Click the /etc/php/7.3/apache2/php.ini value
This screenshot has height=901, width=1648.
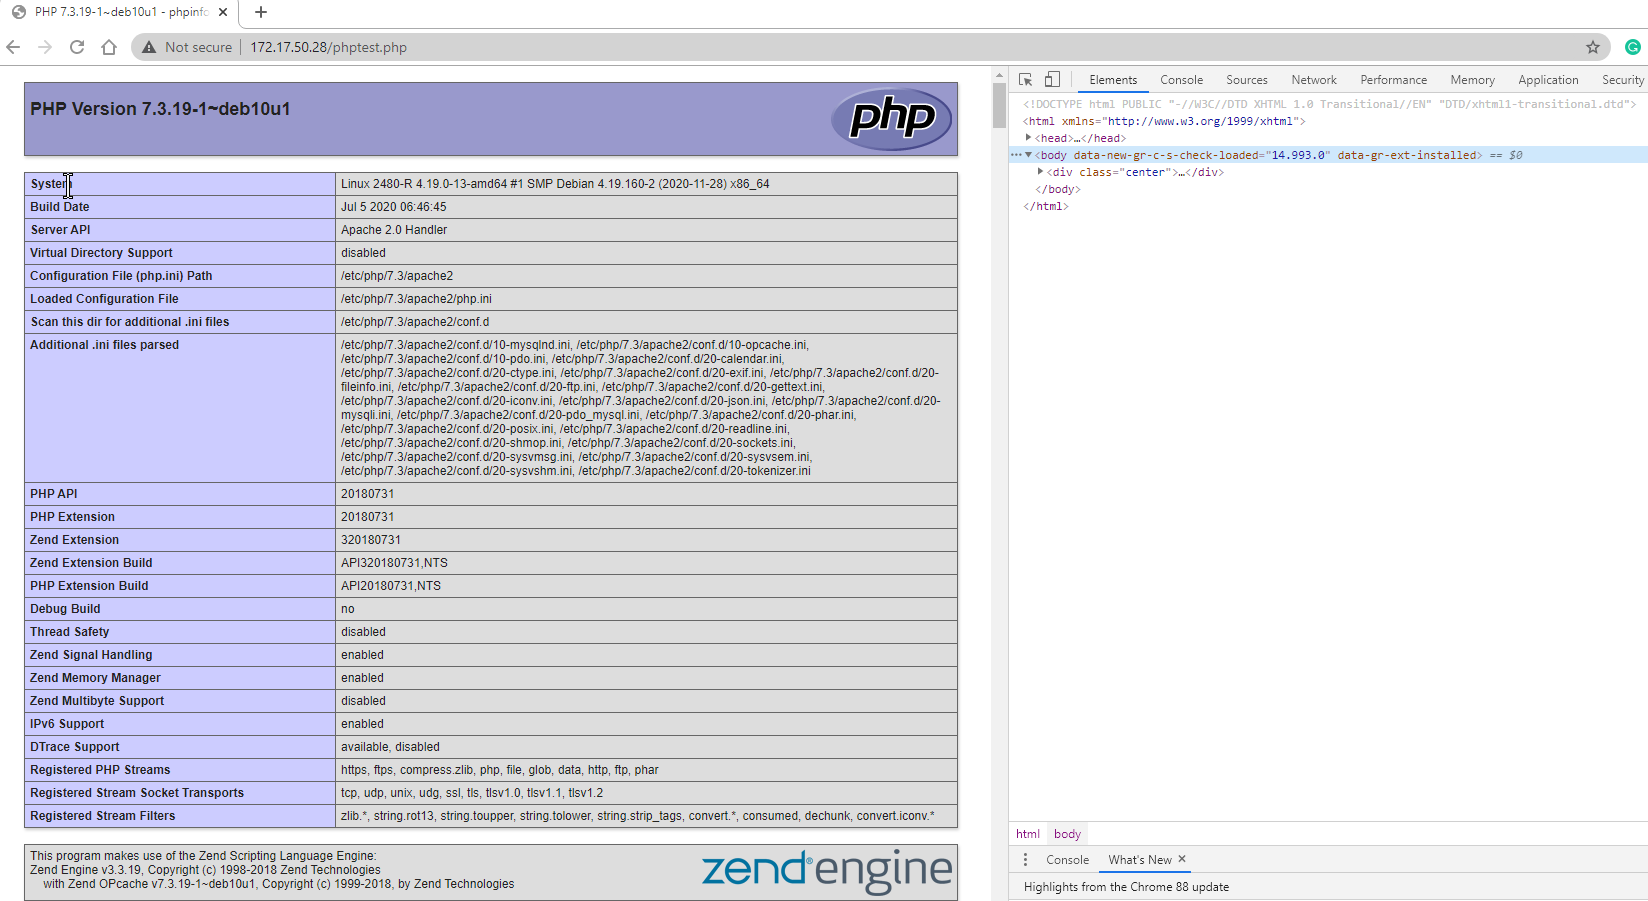(x=416, y=299)
